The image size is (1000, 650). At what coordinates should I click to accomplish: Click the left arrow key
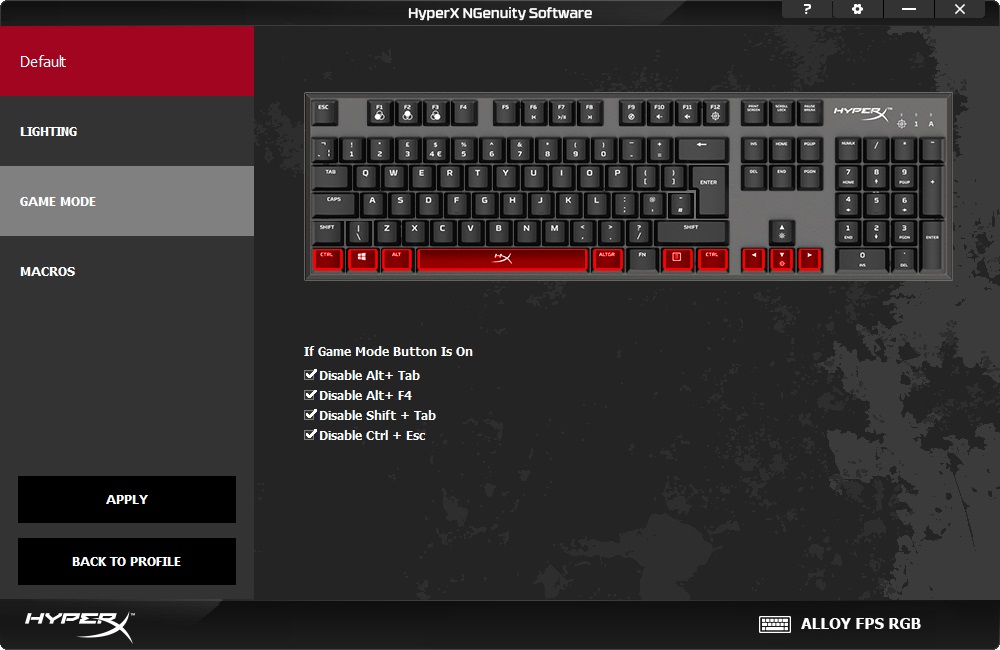(753, 259)
